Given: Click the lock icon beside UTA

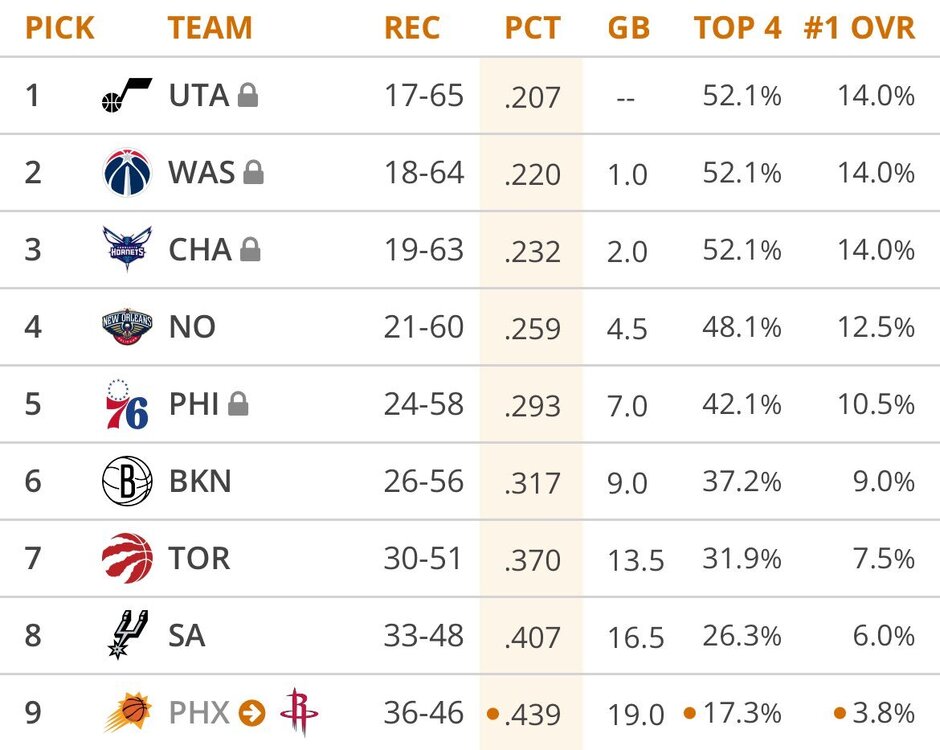Looking at the screenshot, I should tap(248, 96).
